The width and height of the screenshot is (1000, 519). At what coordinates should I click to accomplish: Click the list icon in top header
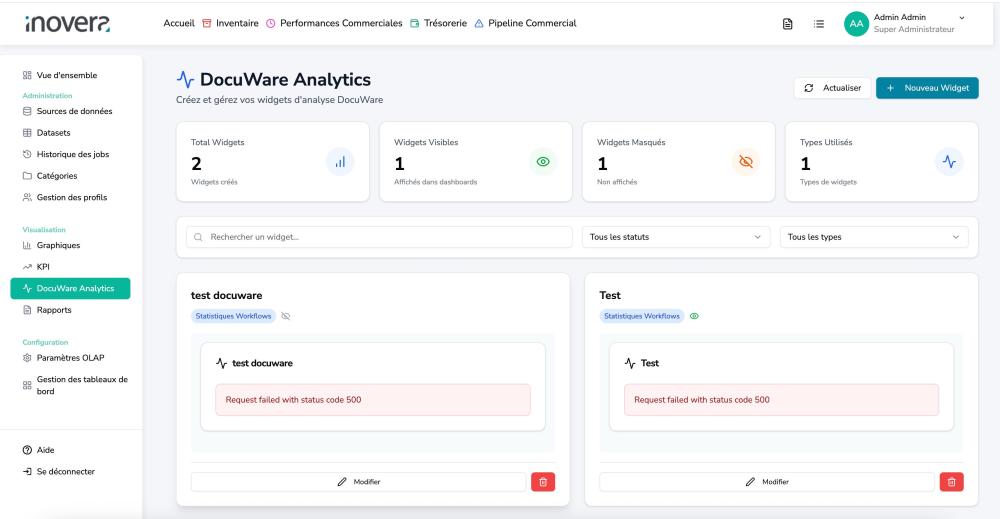(817, 23)
